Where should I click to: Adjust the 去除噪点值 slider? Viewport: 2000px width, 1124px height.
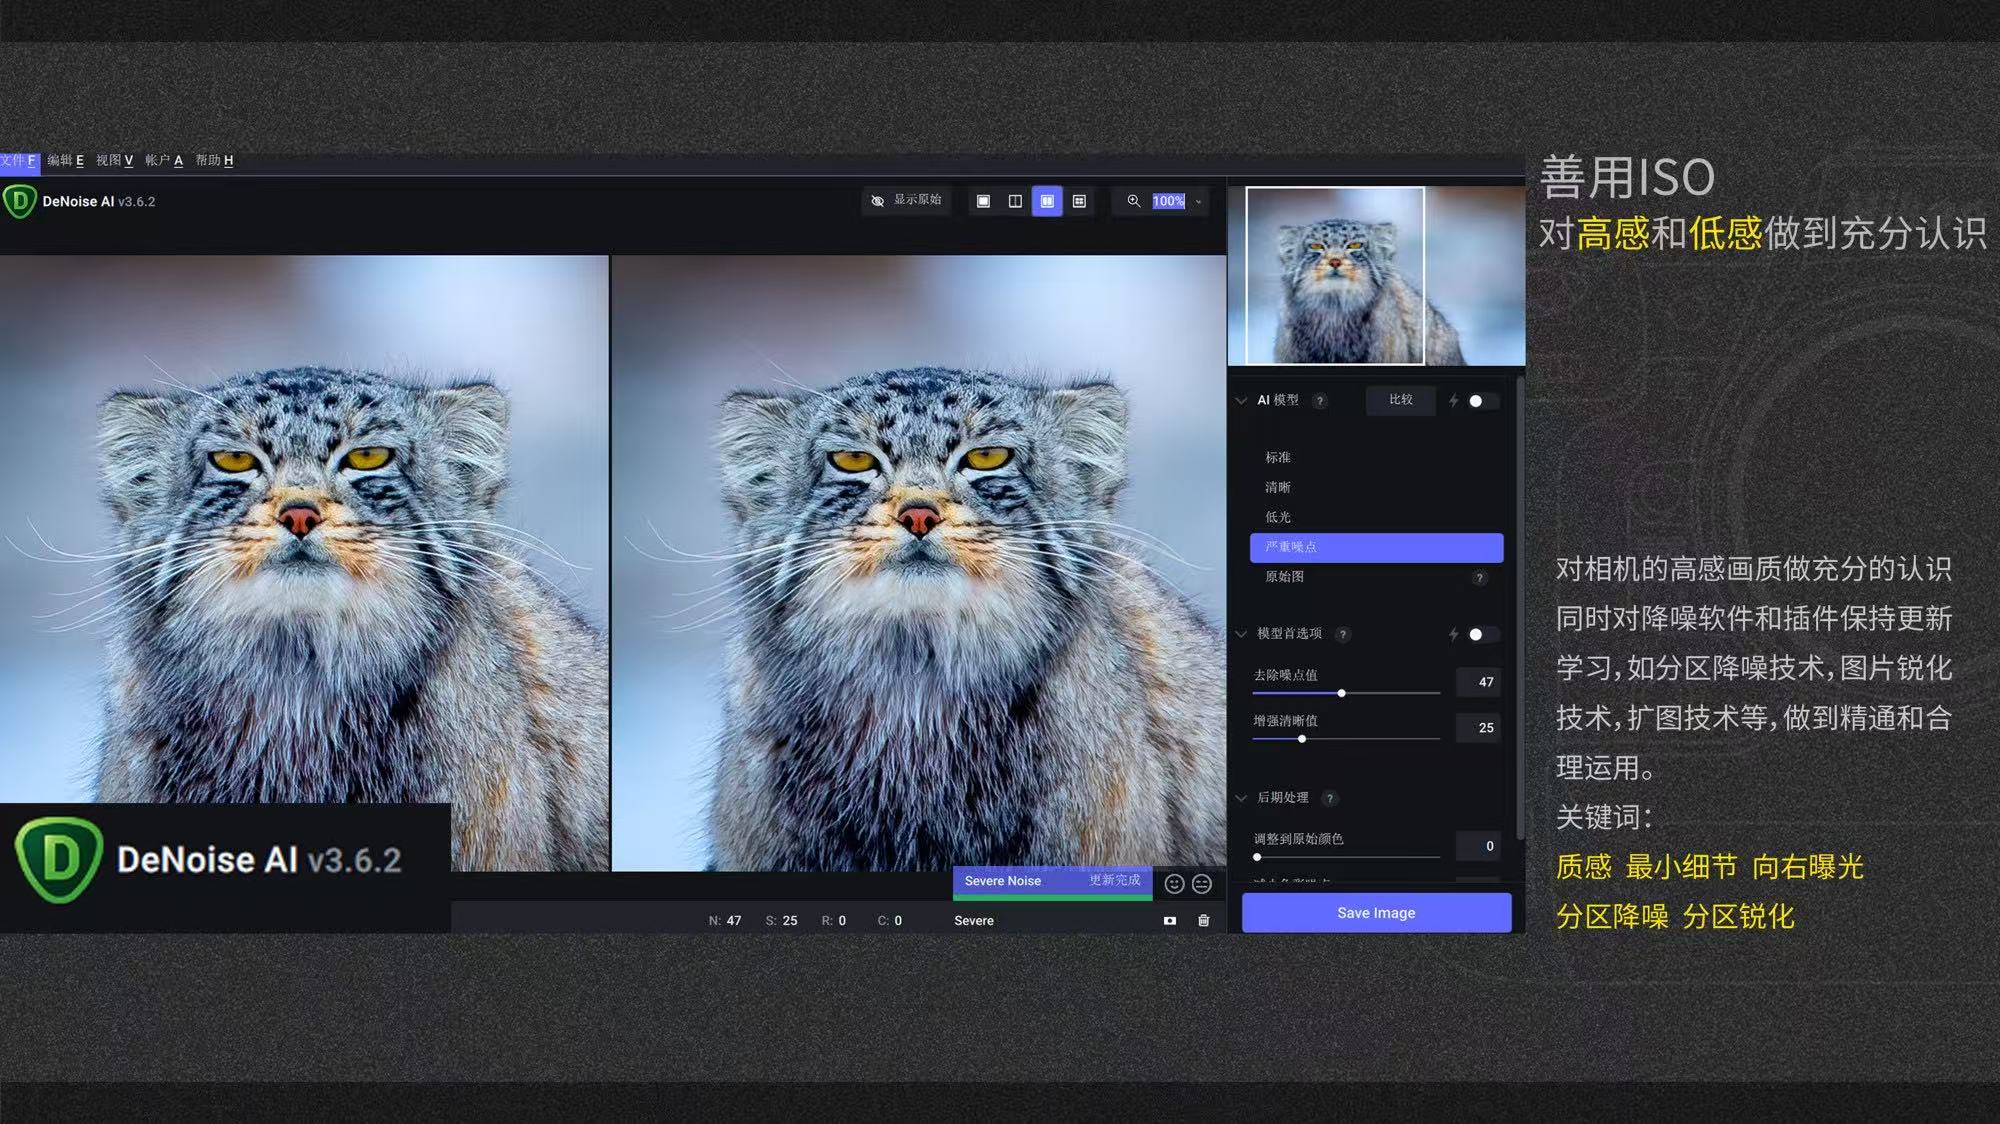pos(1346,693)
